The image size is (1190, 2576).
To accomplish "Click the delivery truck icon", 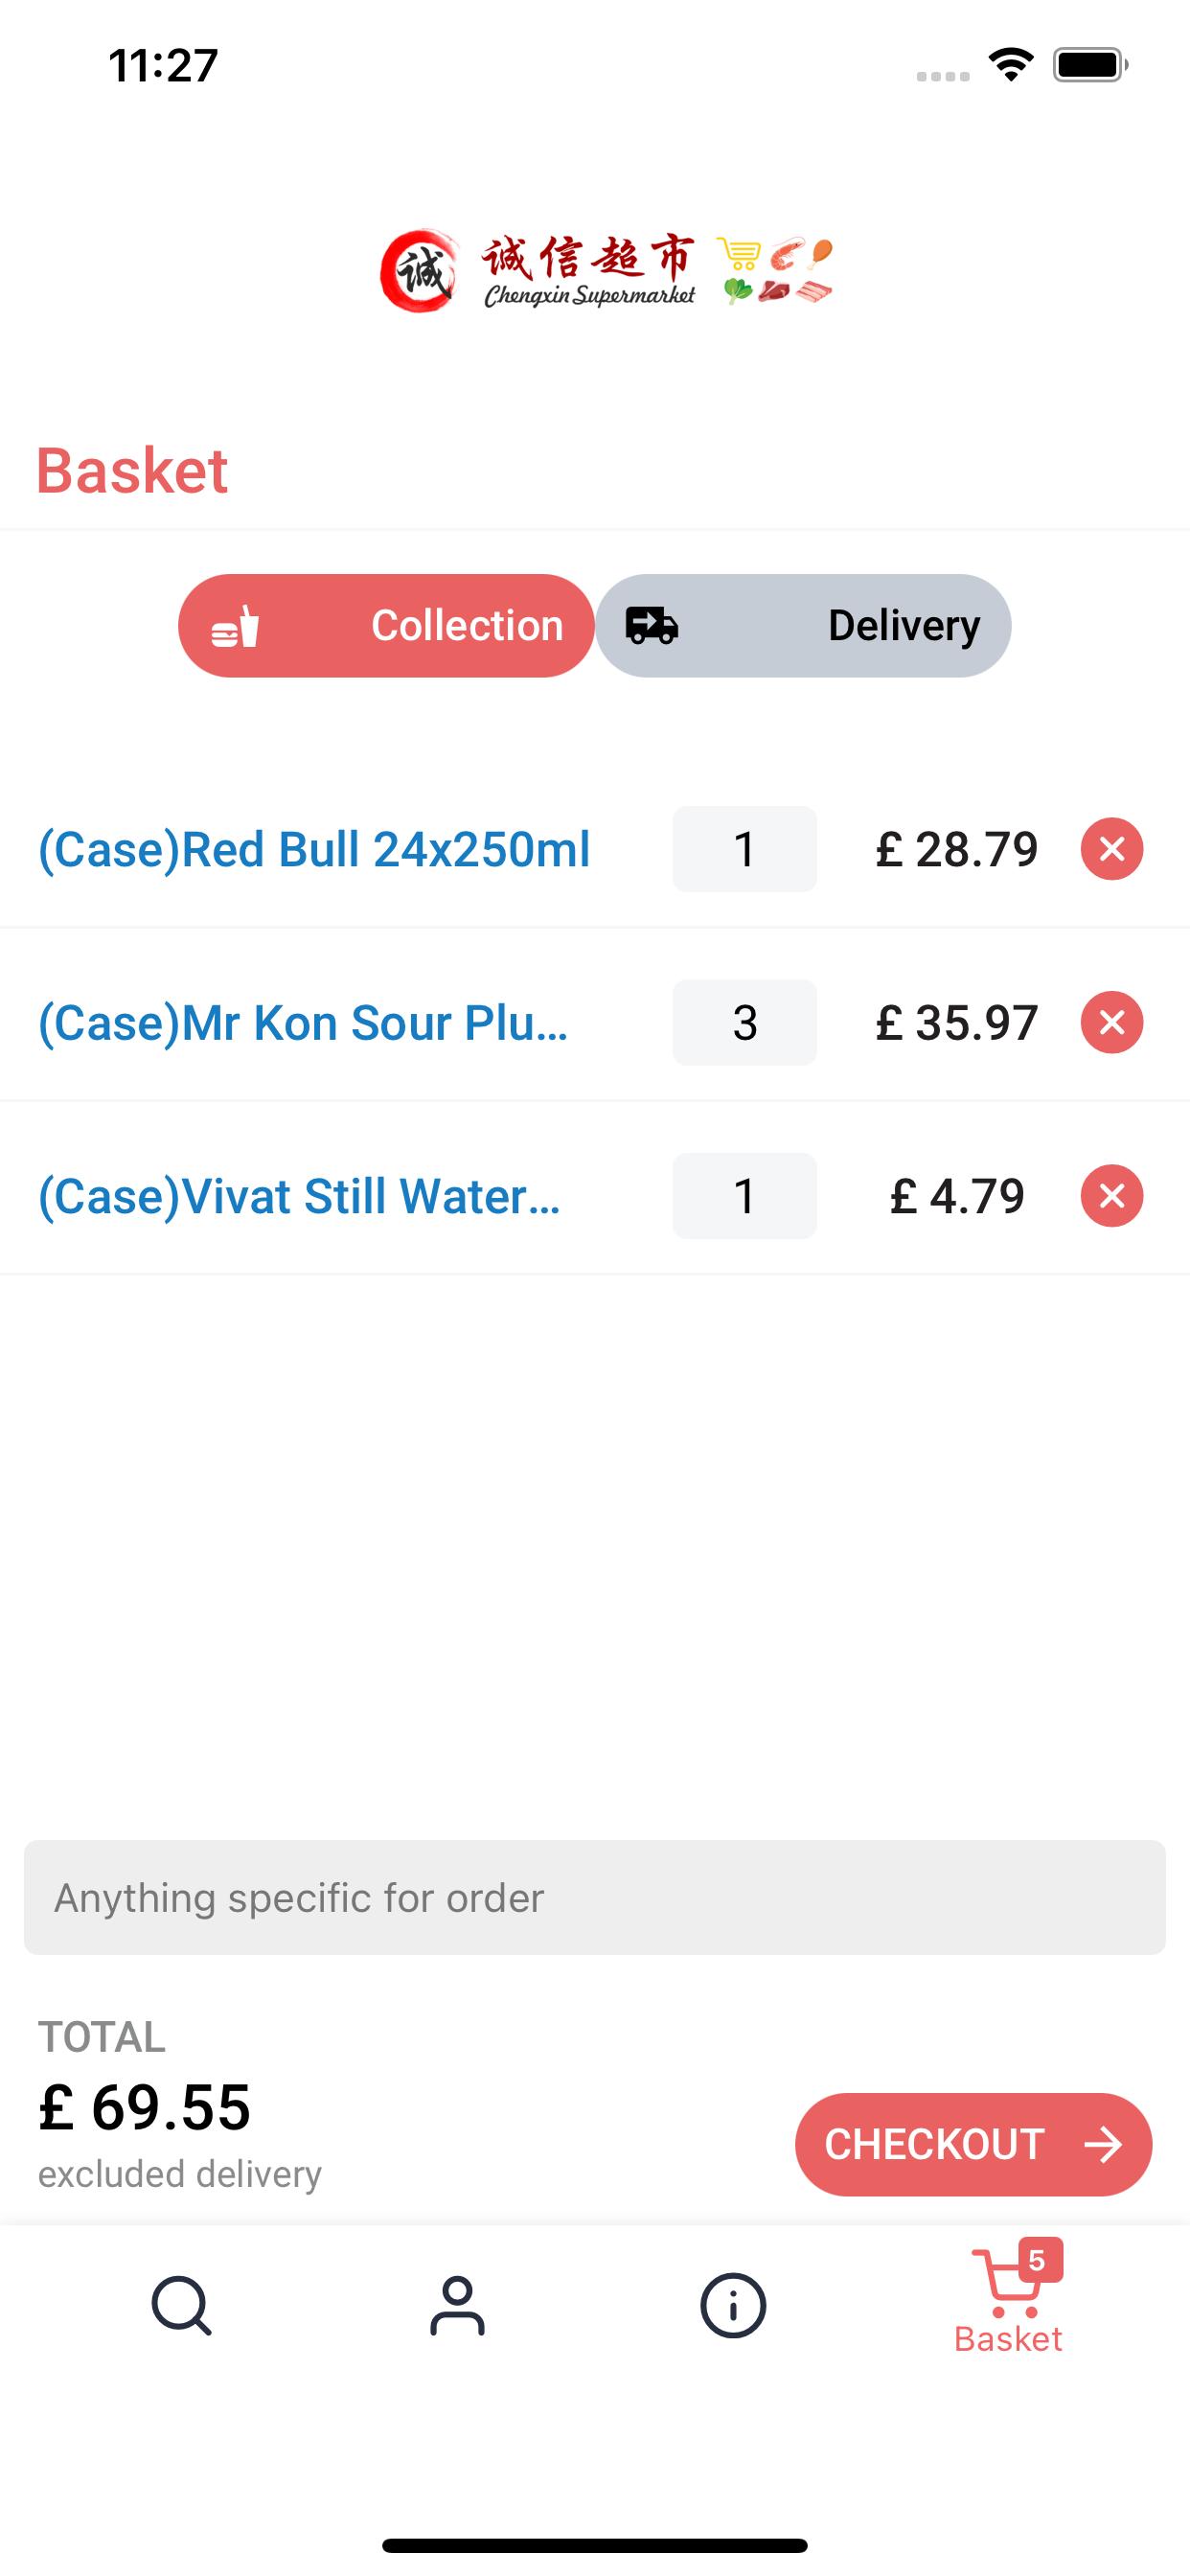I will click(x=652, y=626).
